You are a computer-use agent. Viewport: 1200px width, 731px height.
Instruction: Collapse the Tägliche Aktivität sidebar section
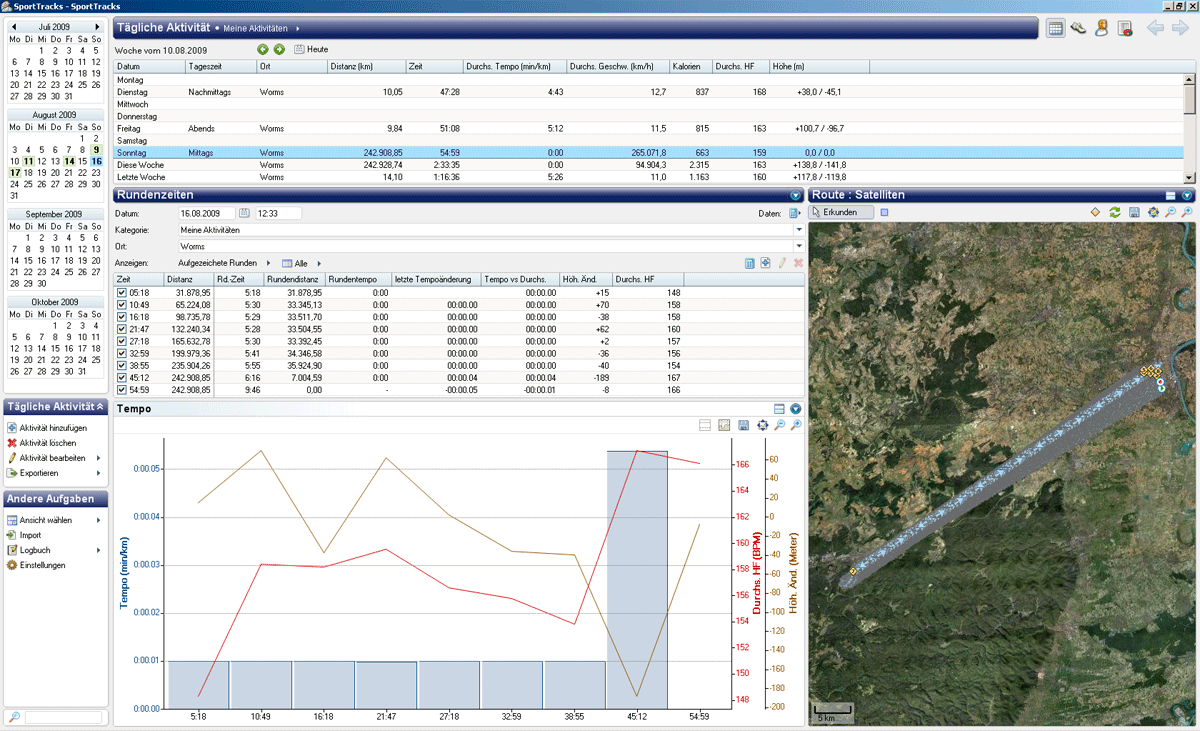coord(100,407)
